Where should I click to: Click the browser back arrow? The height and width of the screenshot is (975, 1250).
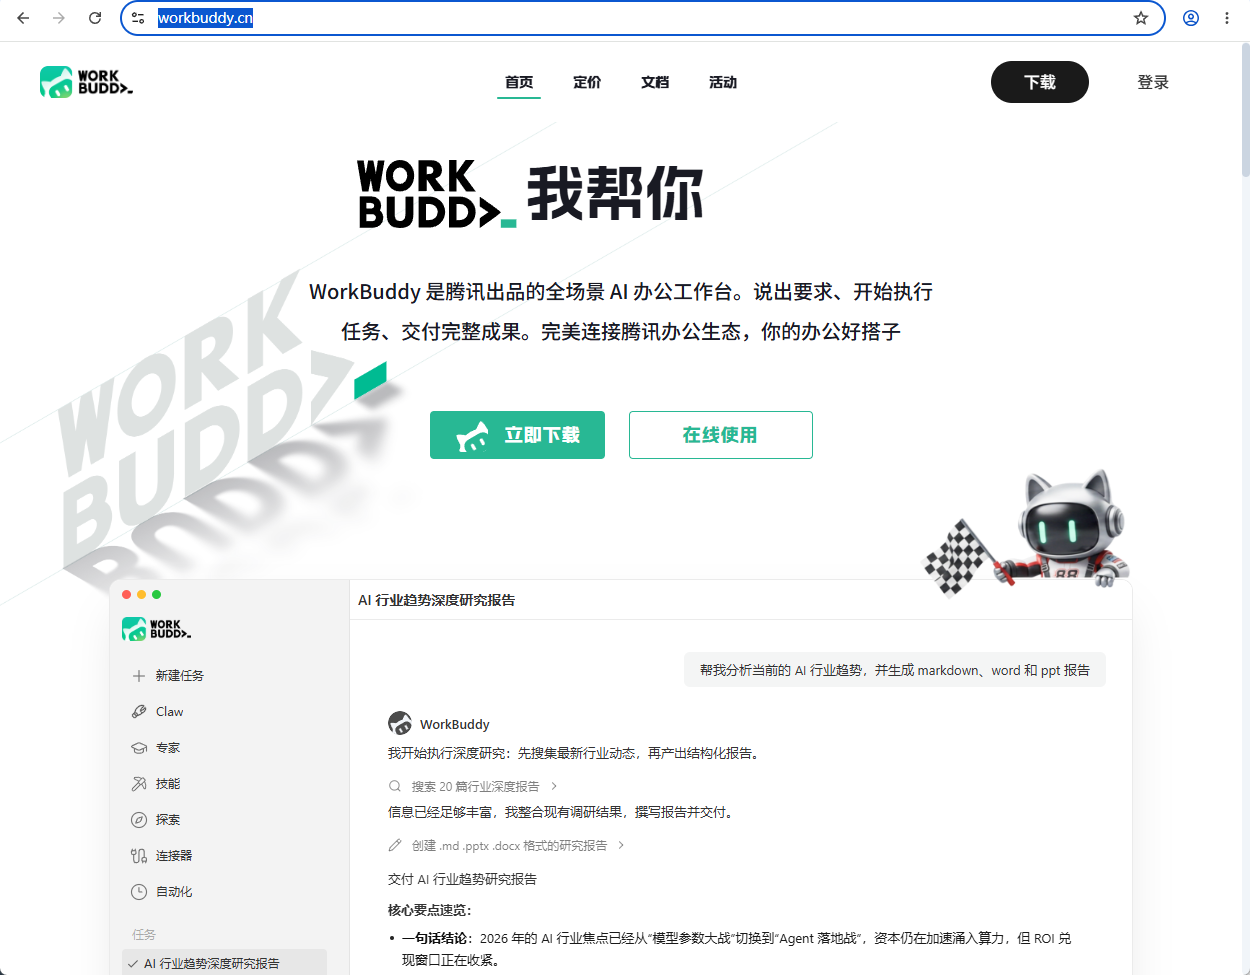[x=24, y=18]
